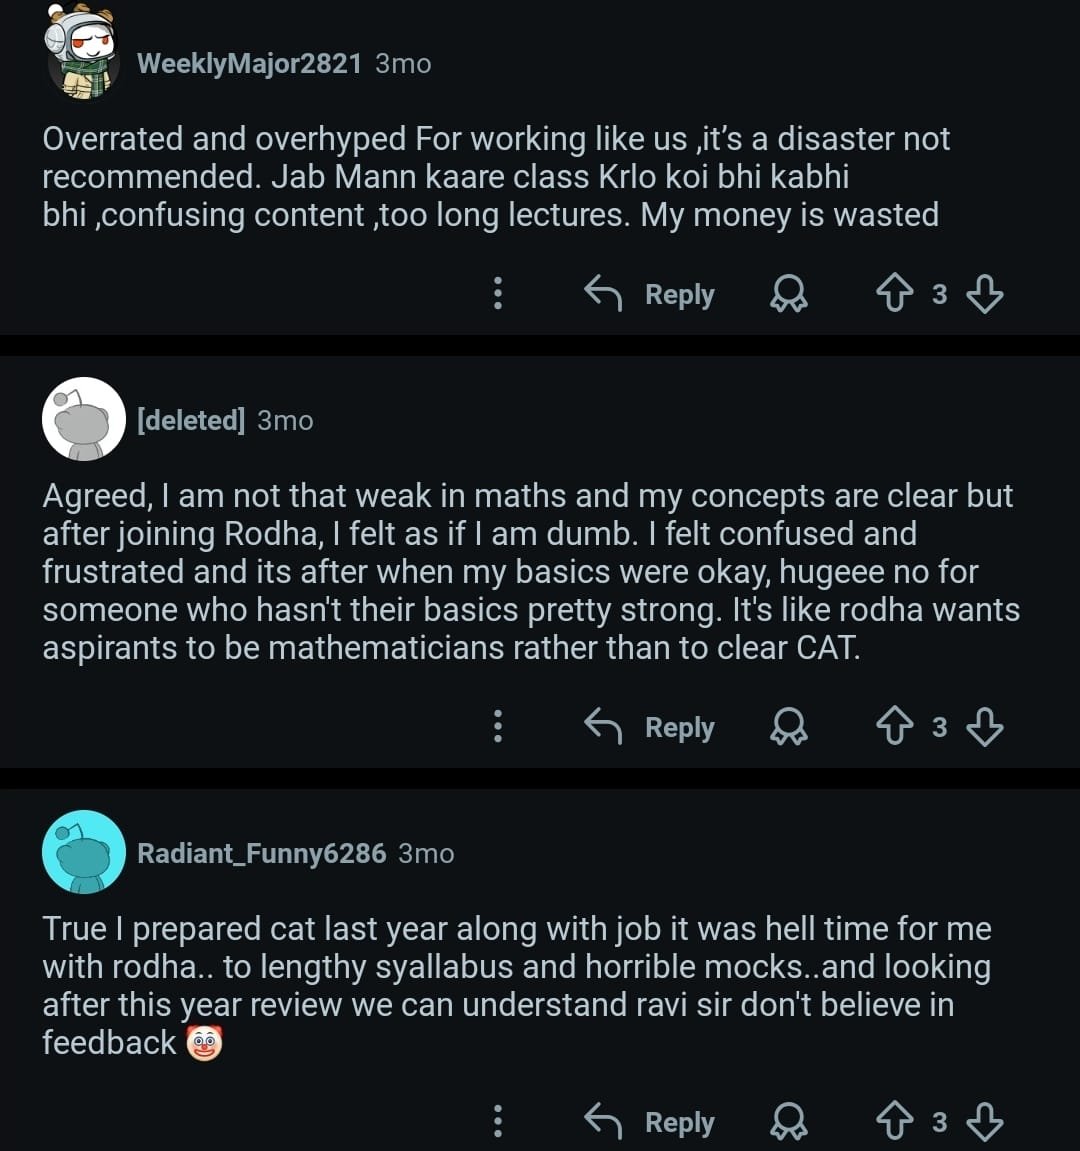The height and width of the screenshot is (1151, 1080).
Task: Tap Radiant_Funny6286's teal avatar
Action: pos(84,852)
